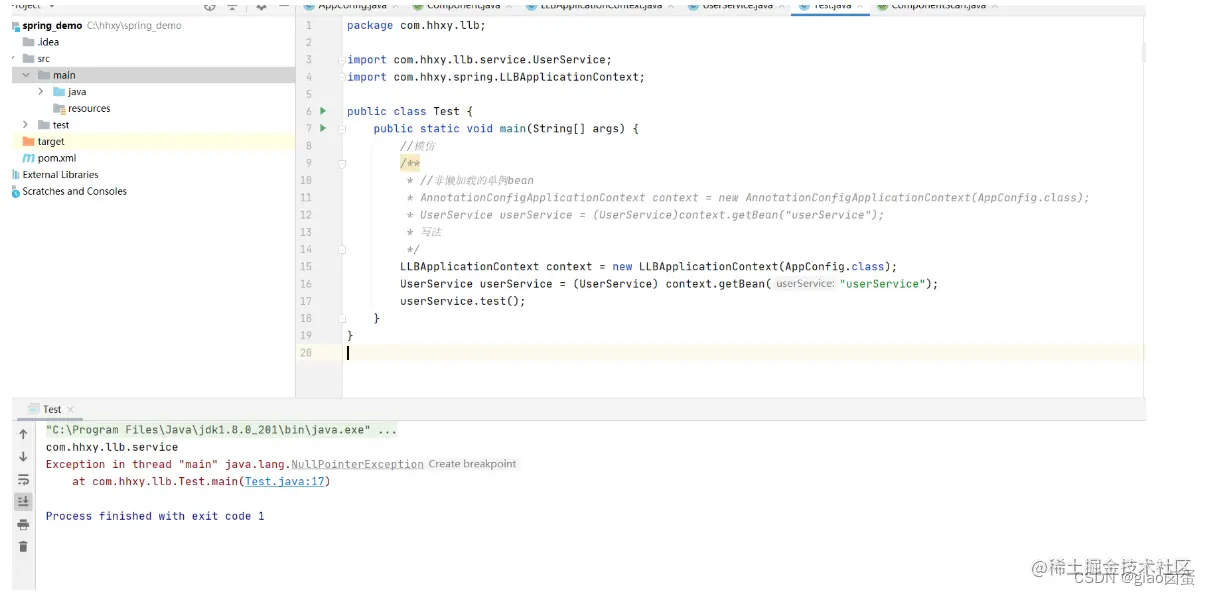Screen dimensions: 1210x596
Task: Fold the comment block at line 9
Action: tap(342, 163)
